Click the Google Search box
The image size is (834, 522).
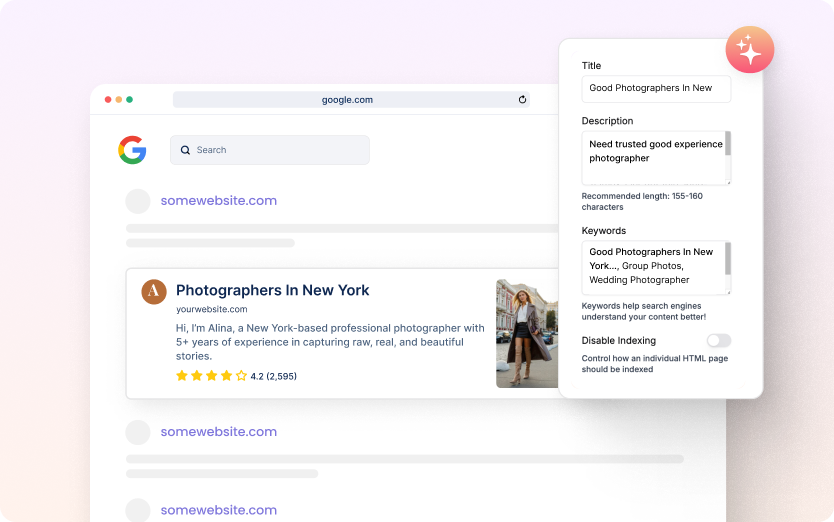click(270, 150)
